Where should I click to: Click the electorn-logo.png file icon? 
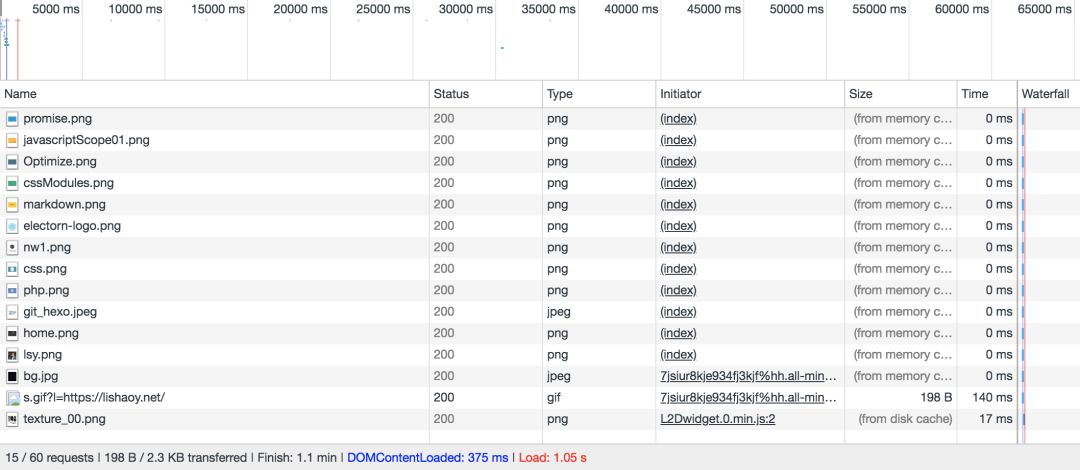[12, 226]
